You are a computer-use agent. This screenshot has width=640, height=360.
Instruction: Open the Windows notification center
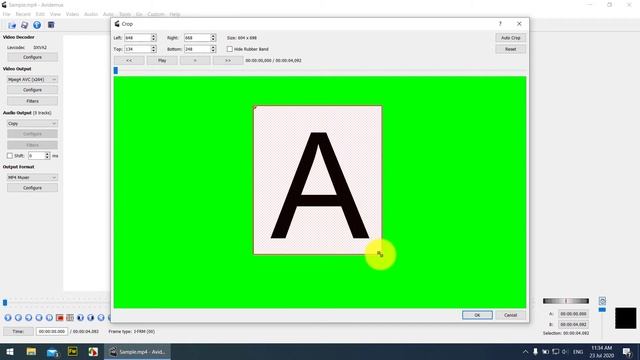point(627,352)
